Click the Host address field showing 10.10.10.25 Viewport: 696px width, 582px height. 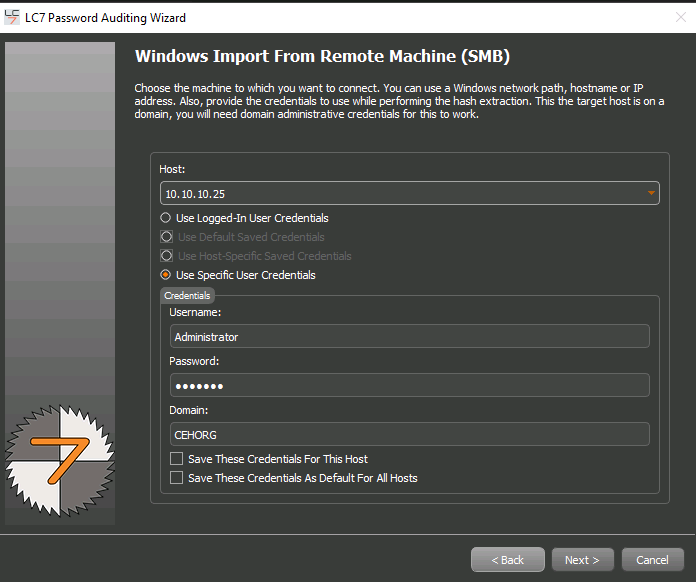click(x=400, y=192)
